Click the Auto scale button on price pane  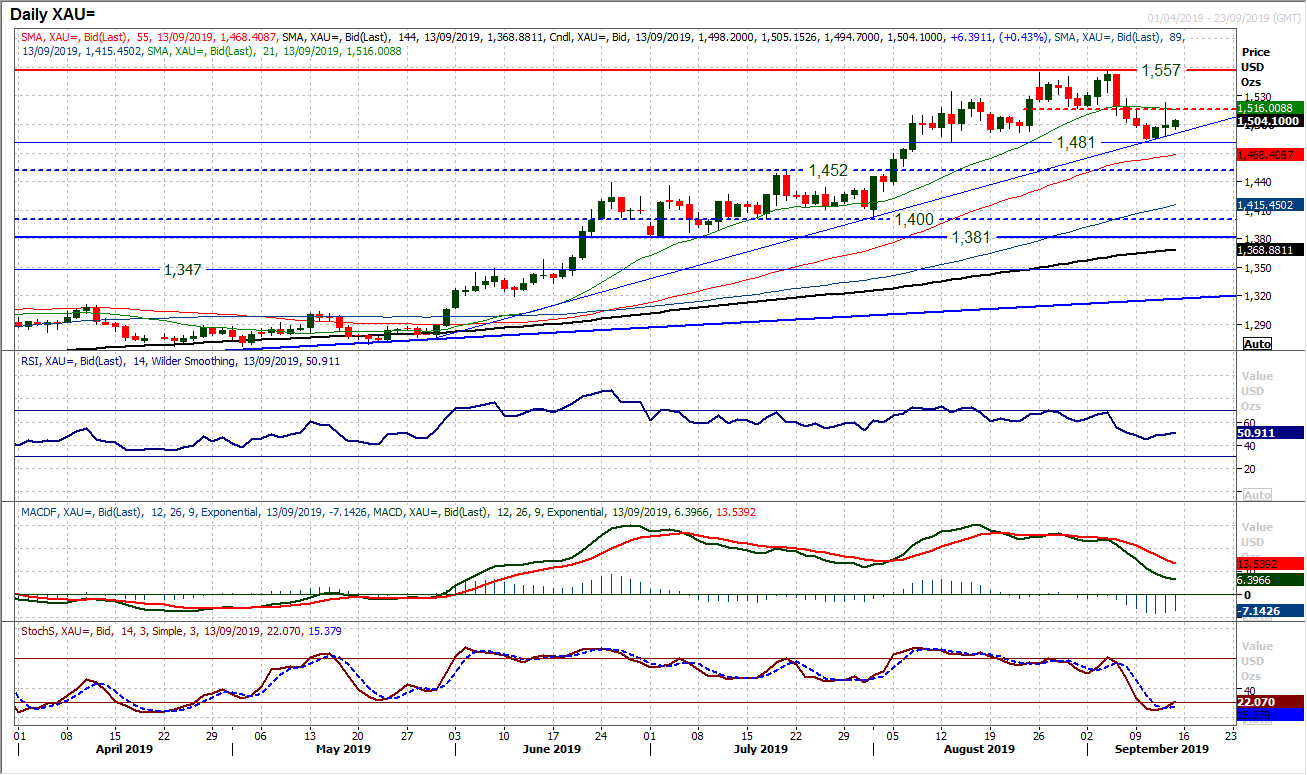point(1257,343)
